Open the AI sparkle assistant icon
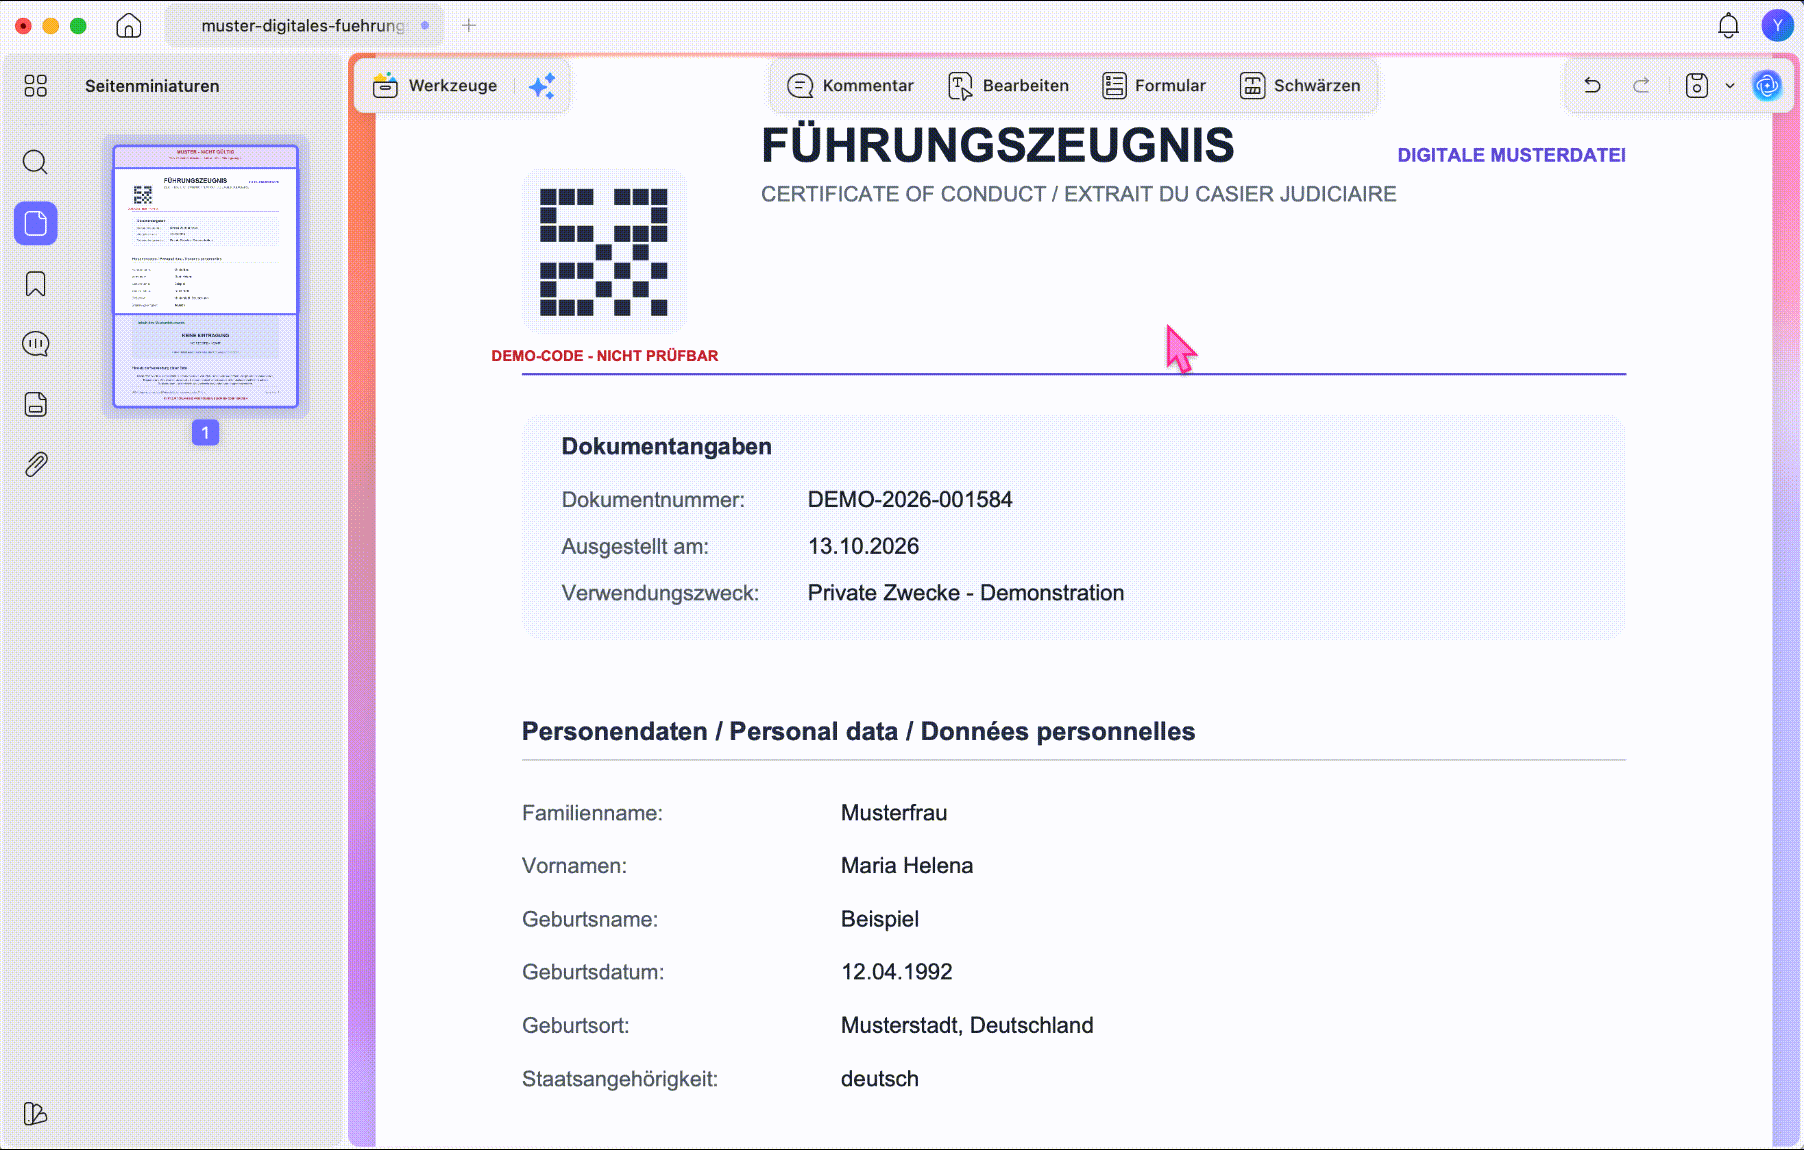This screenshot has width=1804, height=1150. tap(542, 86)
